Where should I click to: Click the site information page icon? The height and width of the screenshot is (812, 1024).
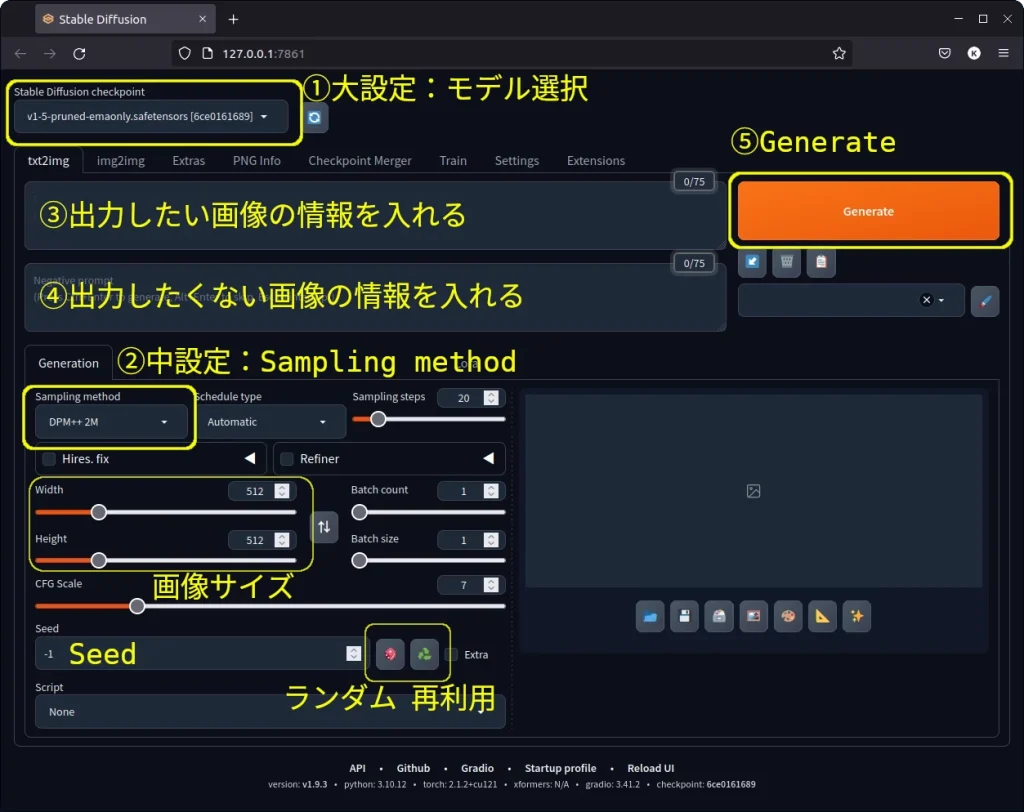pyautogui.click(x=208, y=54)
